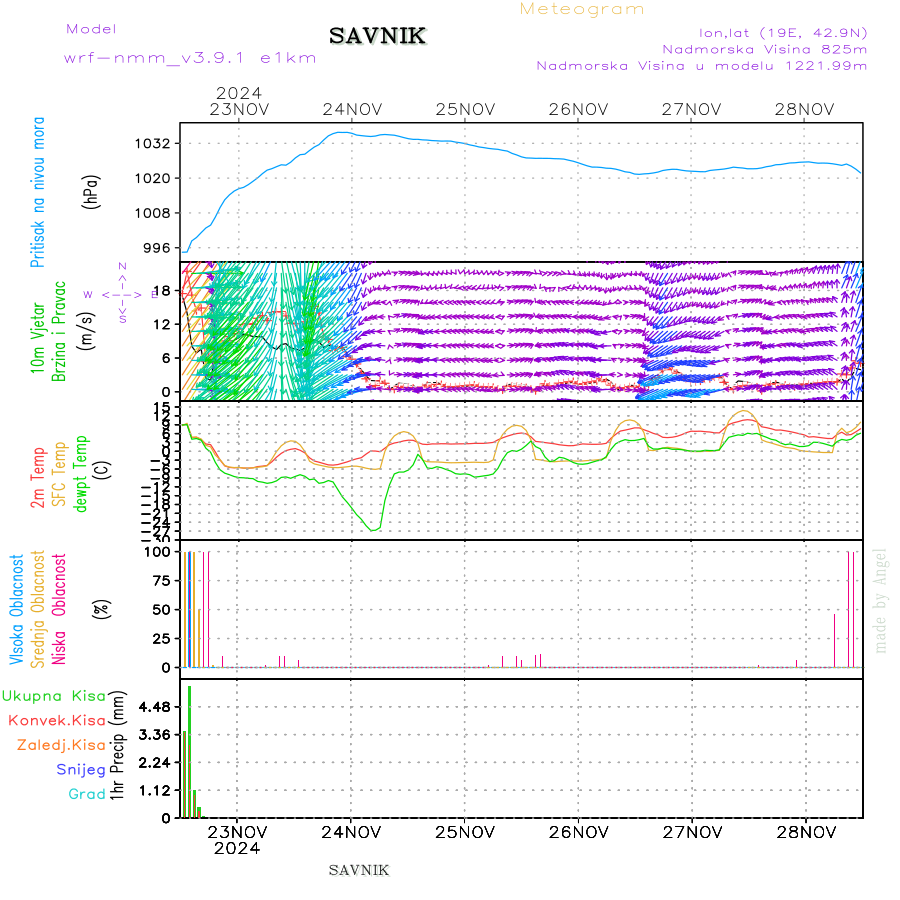Image resolution: width=900 pixels, height=900 pixels.
Task: Click the 6 wind speed axis value
Action: point(166,358)
